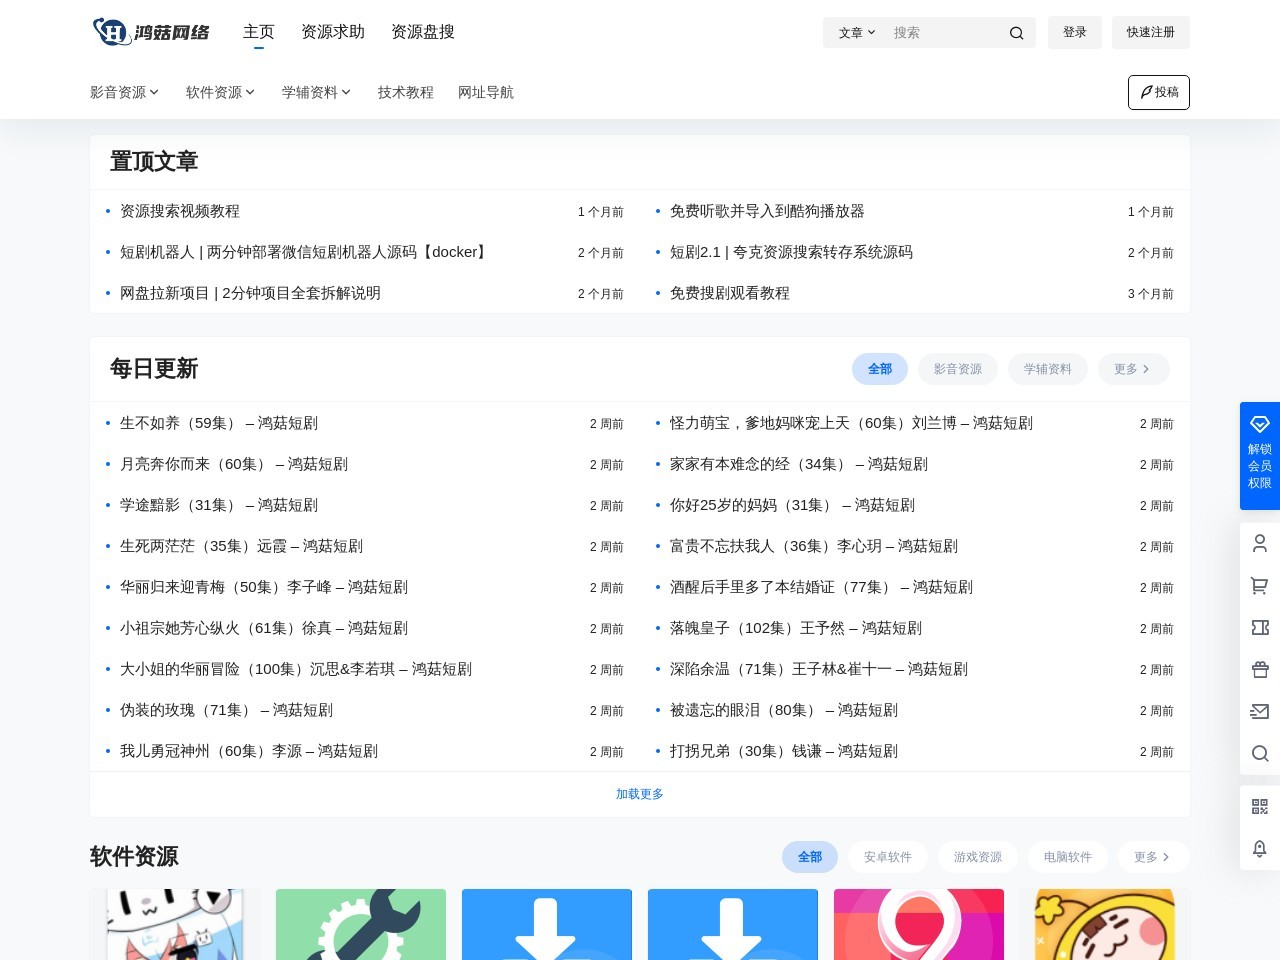Open 富贵不忘扶我人（36集）entry
Viewport: 1280px width, 960px height.
coord(814,546)
